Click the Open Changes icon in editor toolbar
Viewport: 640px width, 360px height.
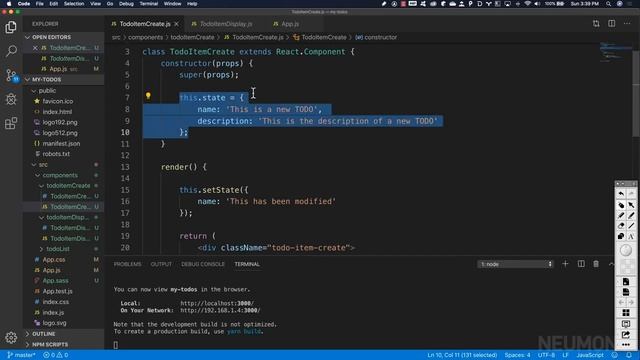(596, 24)
